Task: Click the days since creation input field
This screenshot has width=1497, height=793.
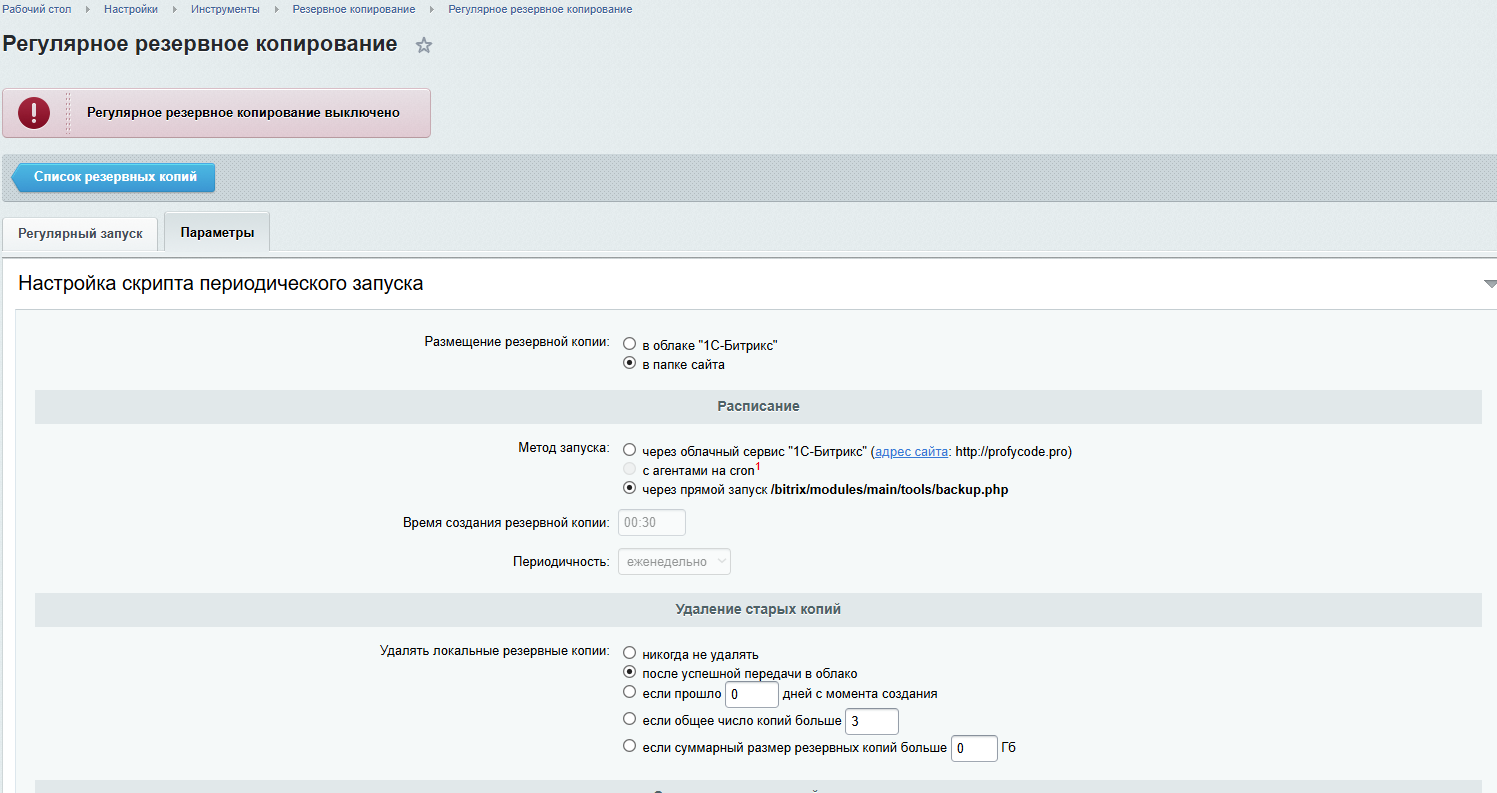Action: (x=752, y=694)
